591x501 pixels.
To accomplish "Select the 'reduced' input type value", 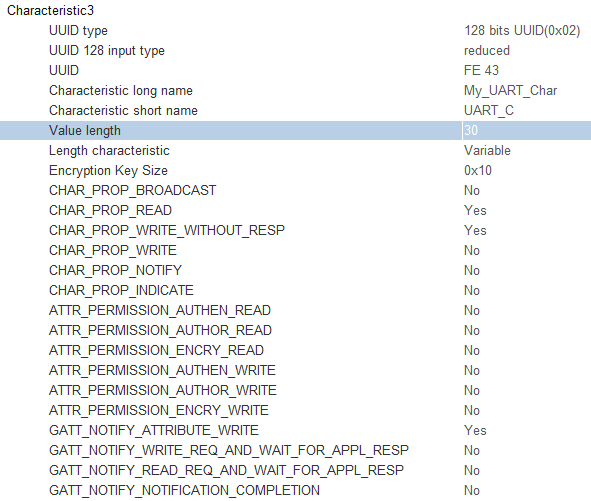I will point(487,51).
